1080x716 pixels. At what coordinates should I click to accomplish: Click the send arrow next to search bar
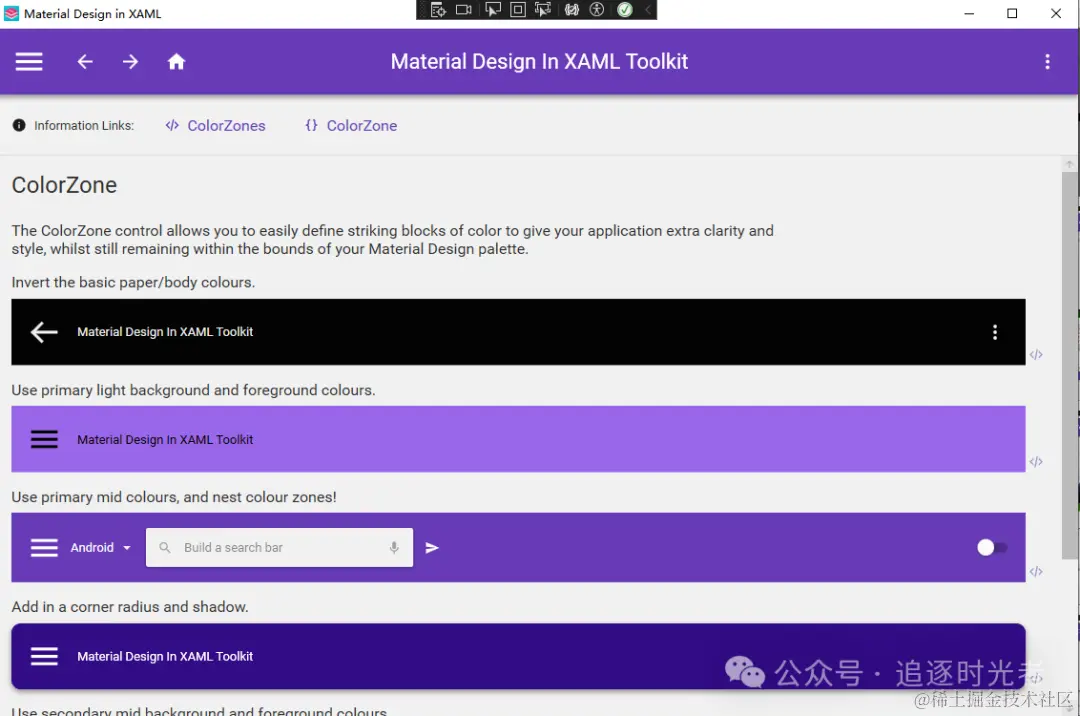click(x=432, y=547)
